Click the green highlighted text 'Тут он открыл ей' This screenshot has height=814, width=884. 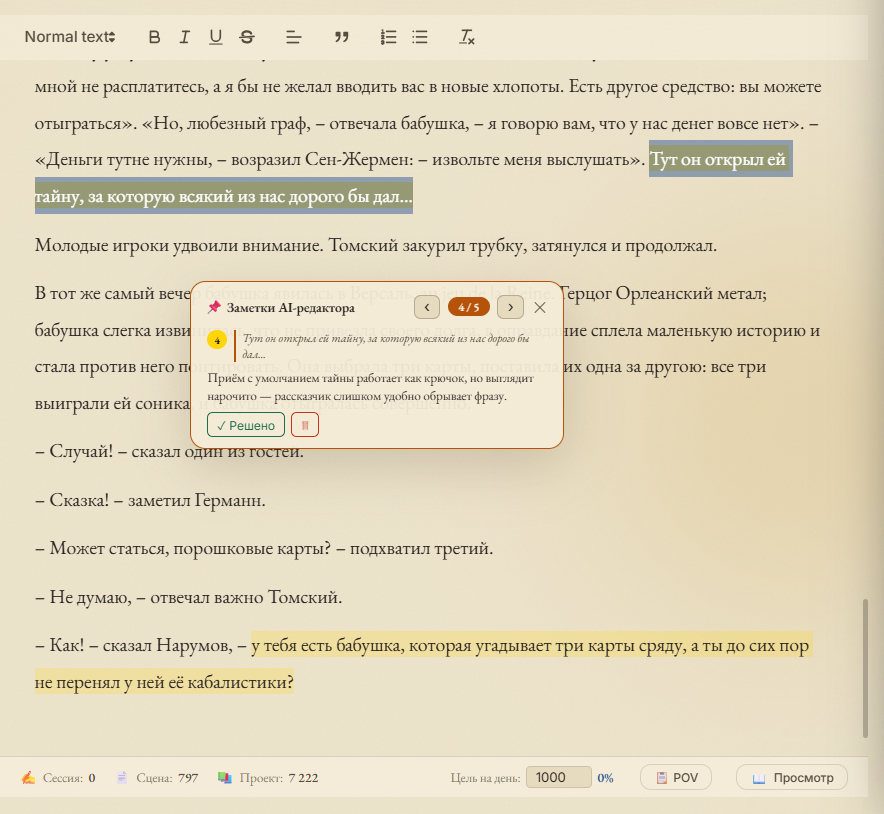(720, 160)
